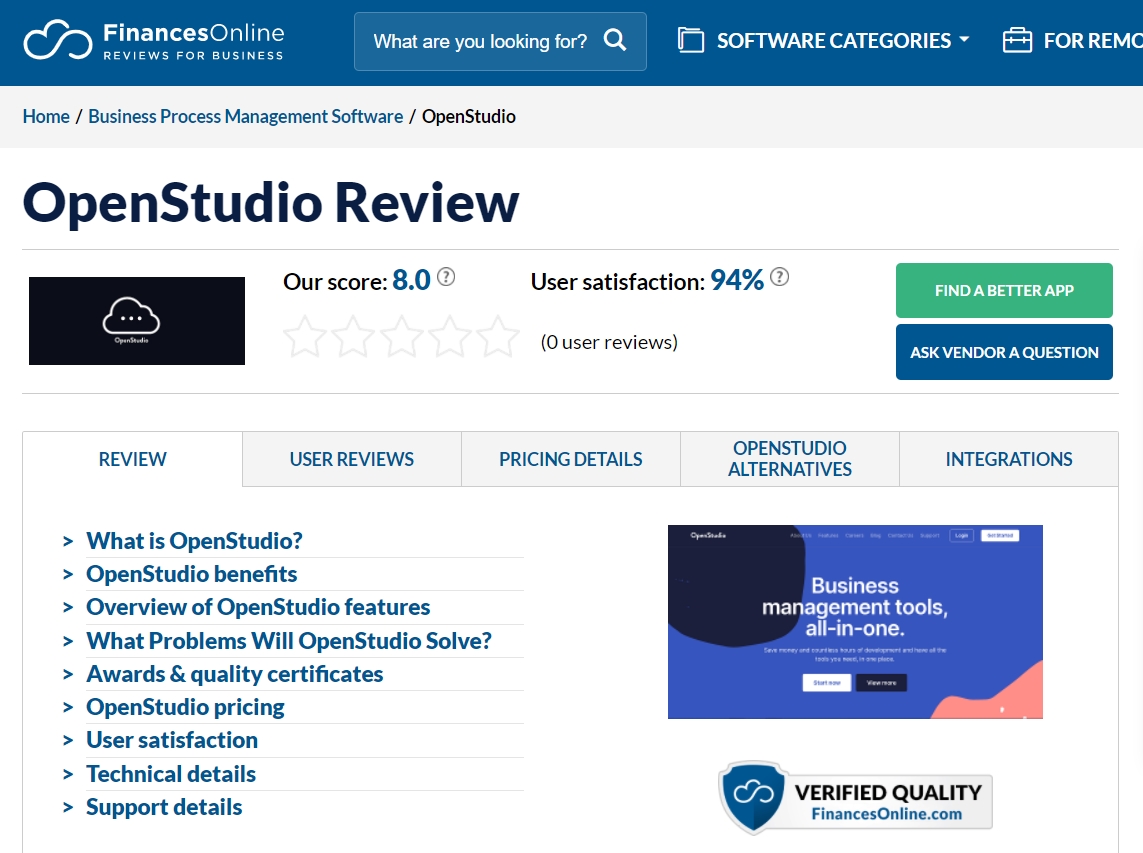Switch to the User Reviews tab
Screen dimensions: 1143x853
click(351, 459)
